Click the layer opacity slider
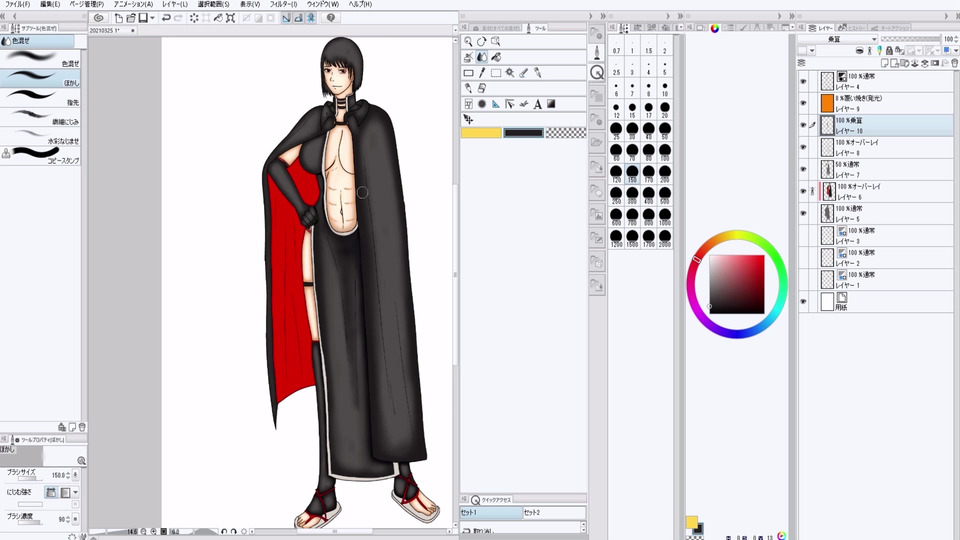960x540 pixels. pyautogui.click(x=909, y=39)
